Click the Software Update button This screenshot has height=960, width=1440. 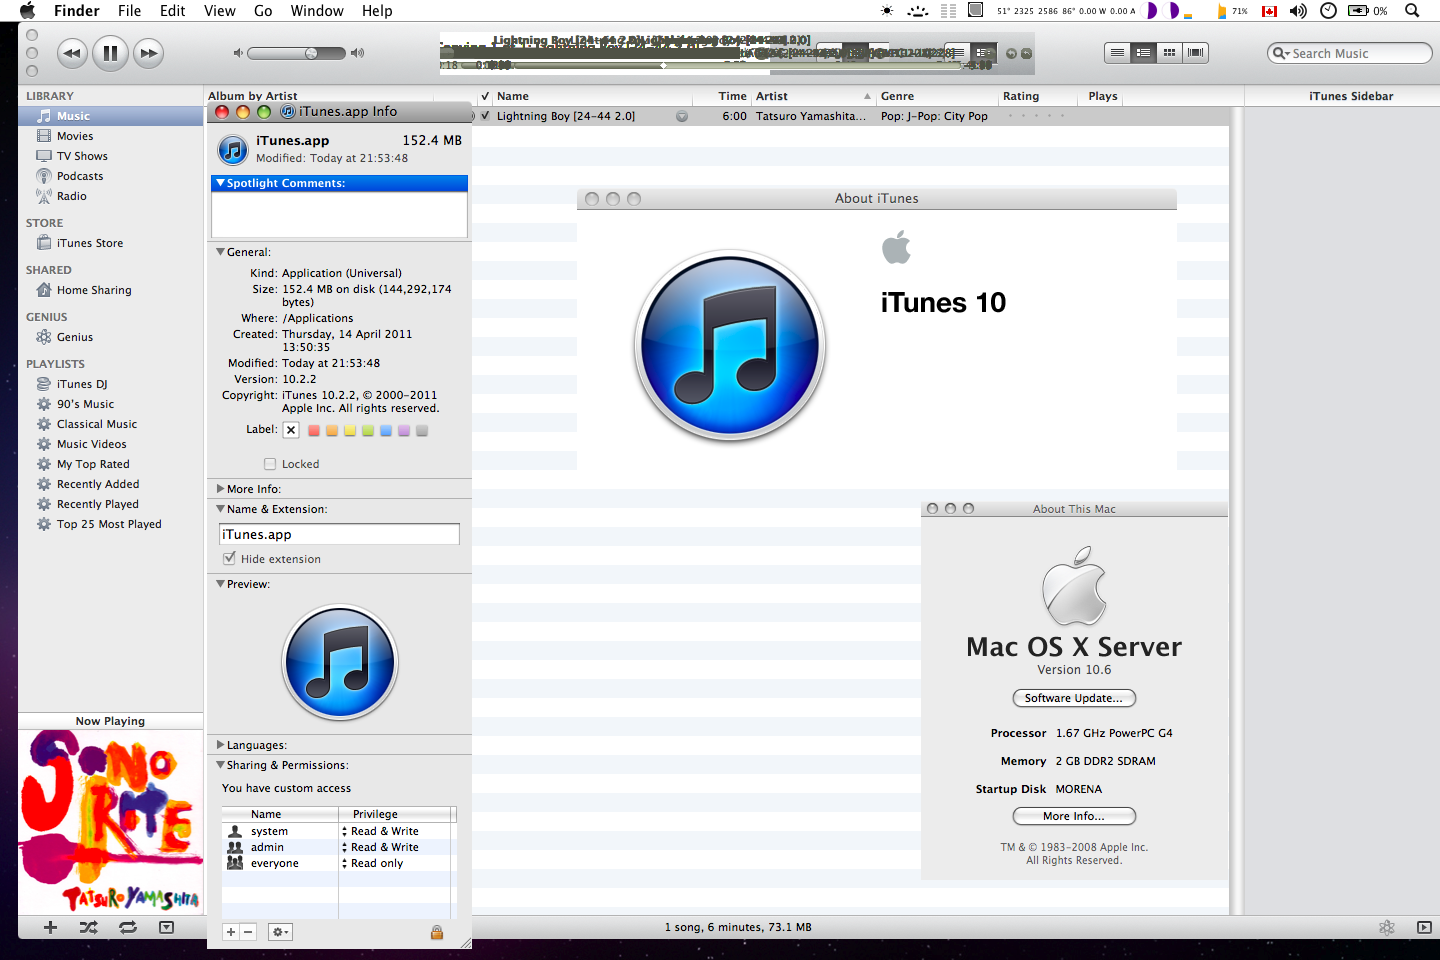(1074, 698)
